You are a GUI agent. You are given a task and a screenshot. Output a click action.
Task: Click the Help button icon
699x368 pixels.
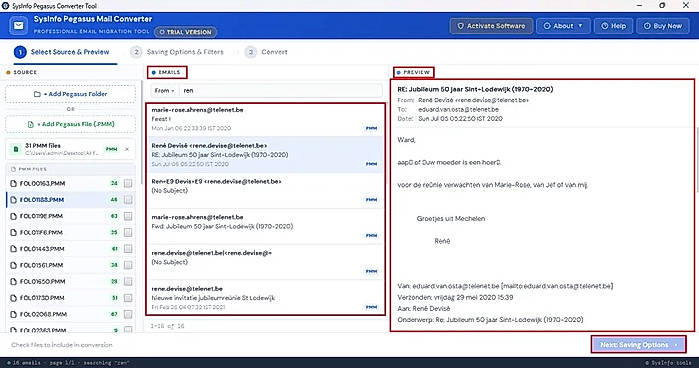(604, 26)
